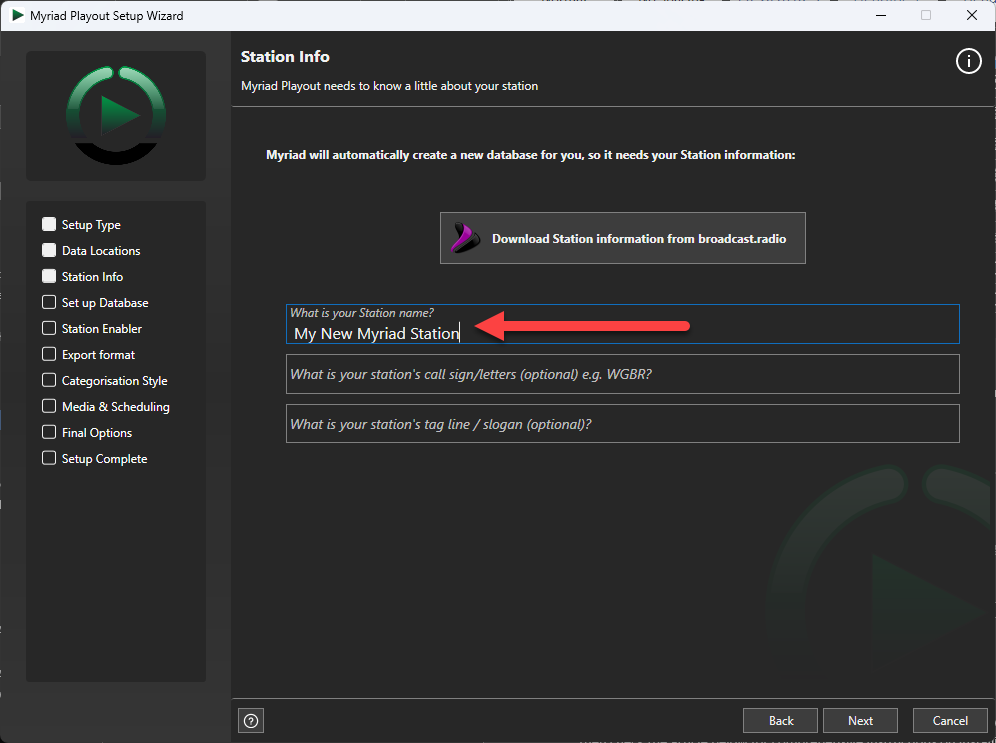Screen dimensions: 996x743
Task: Click the info icon in Station Info header
Action: point(968,62)
